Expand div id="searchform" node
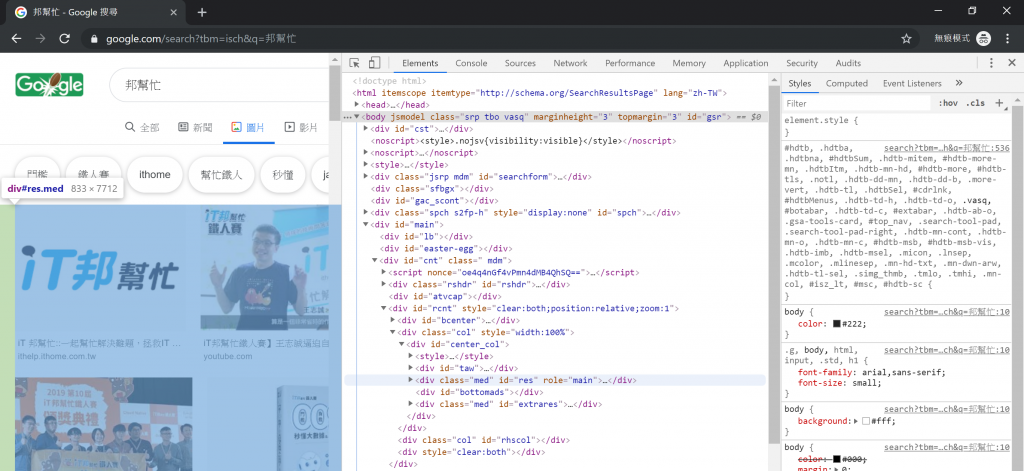 tap(366, 176)
